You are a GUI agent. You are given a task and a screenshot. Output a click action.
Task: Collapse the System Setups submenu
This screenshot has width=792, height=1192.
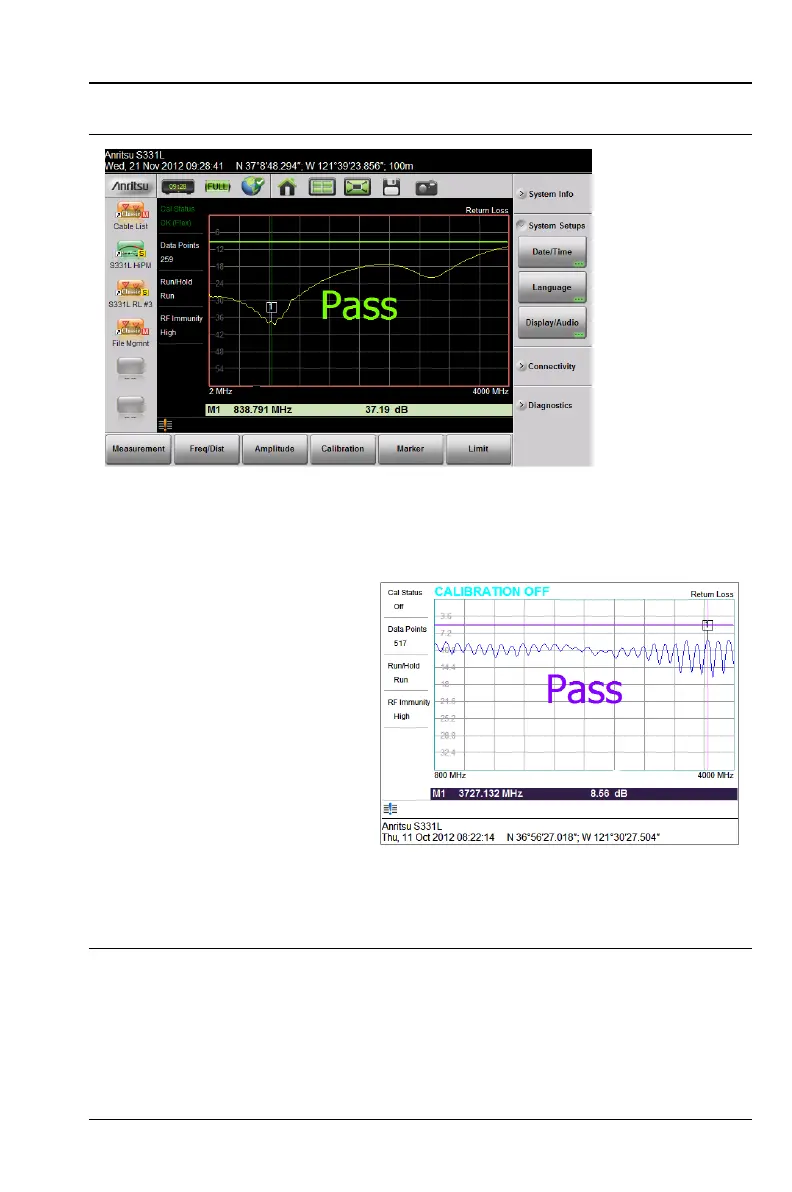pyautogui.click(x=552, y=226)
